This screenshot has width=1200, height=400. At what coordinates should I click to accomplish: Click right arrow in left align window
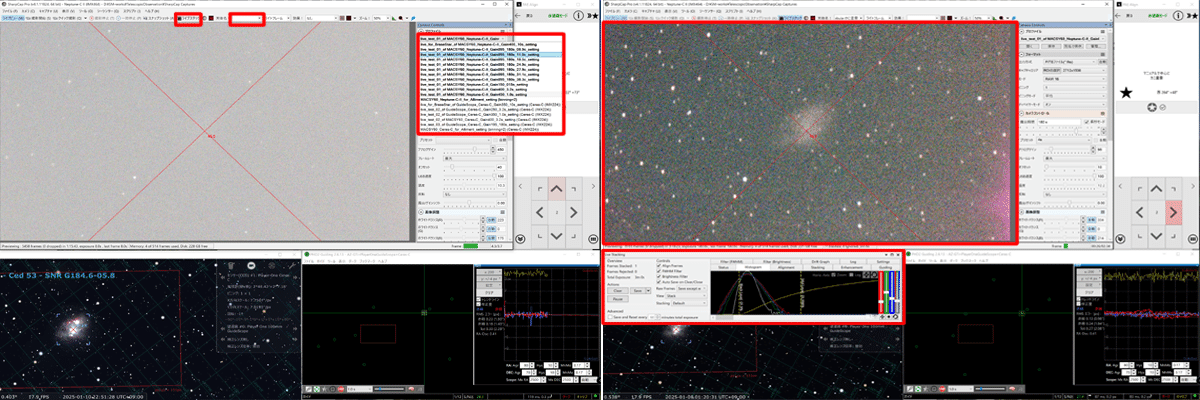(x=574, y=212)
